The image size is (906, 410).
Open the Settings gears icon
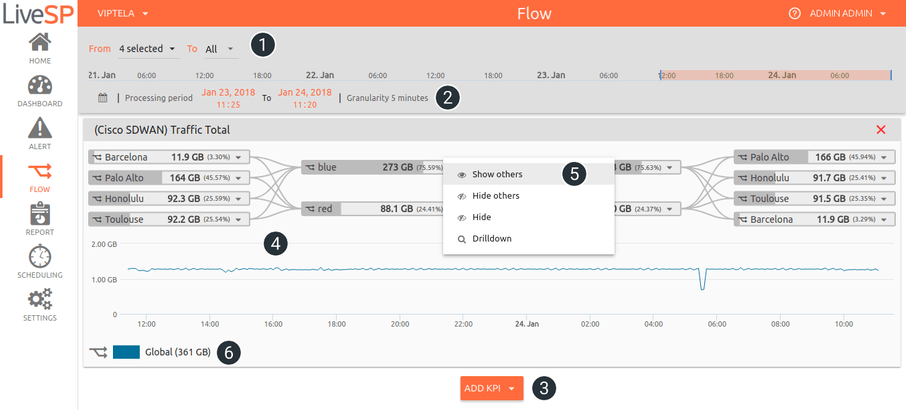[40, 299]
